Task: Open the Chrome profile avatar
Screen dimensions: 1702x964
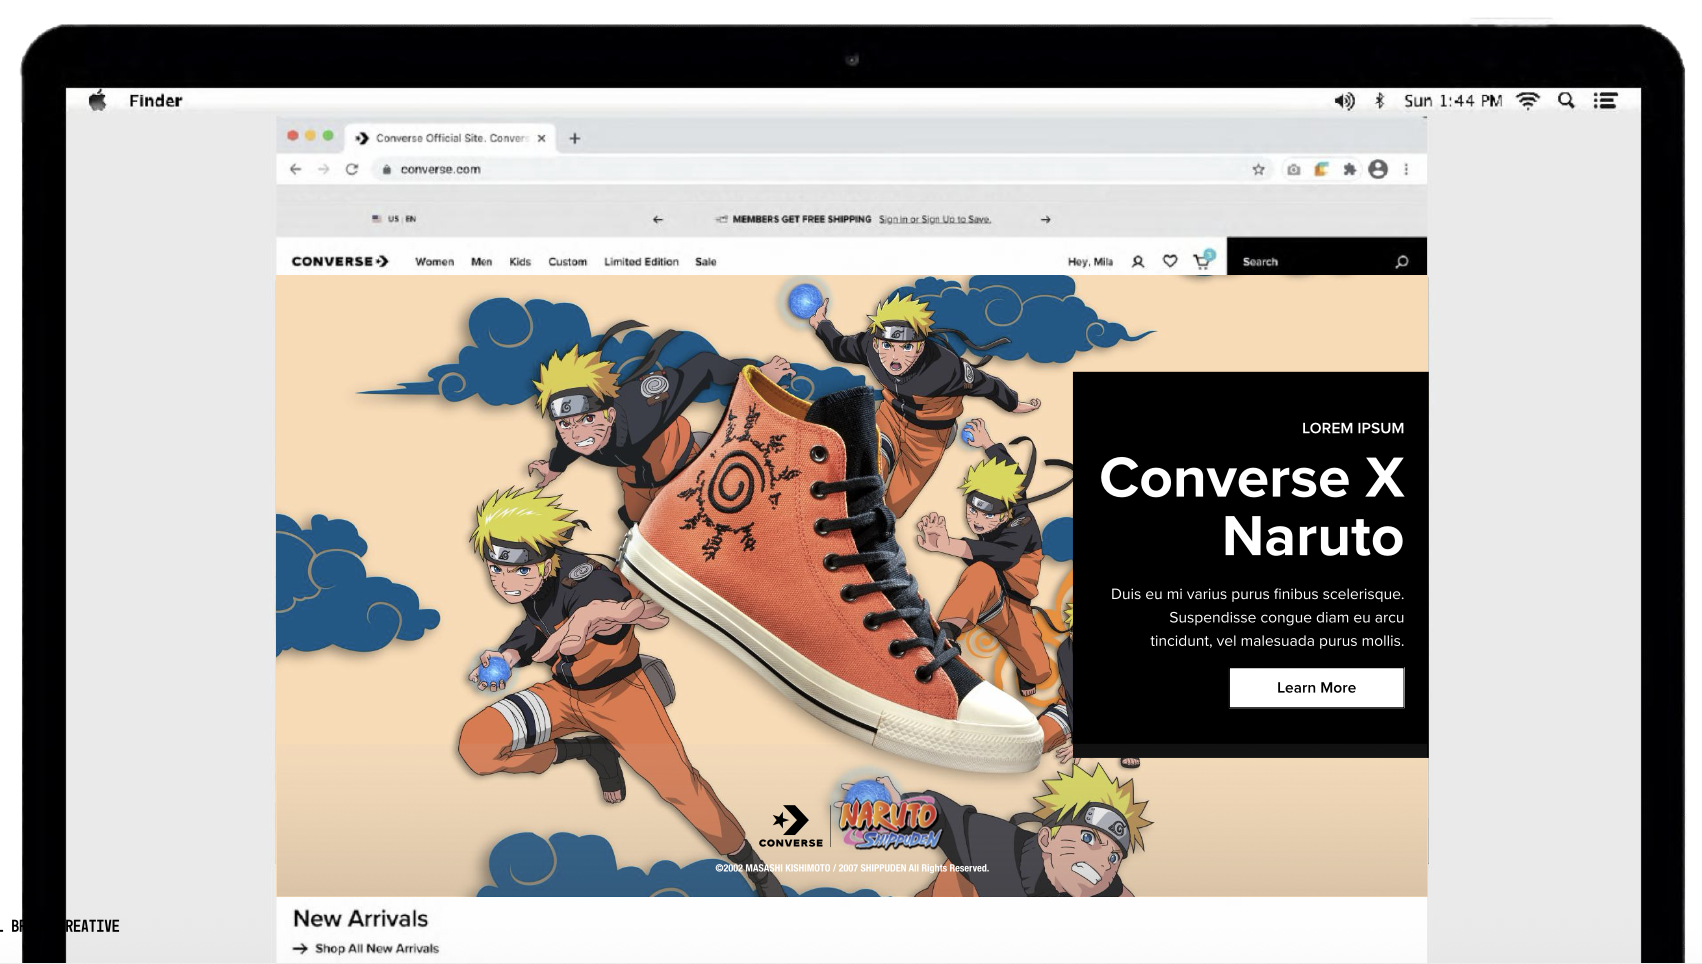Action: pyautogui.click(x=1378, y=169)
